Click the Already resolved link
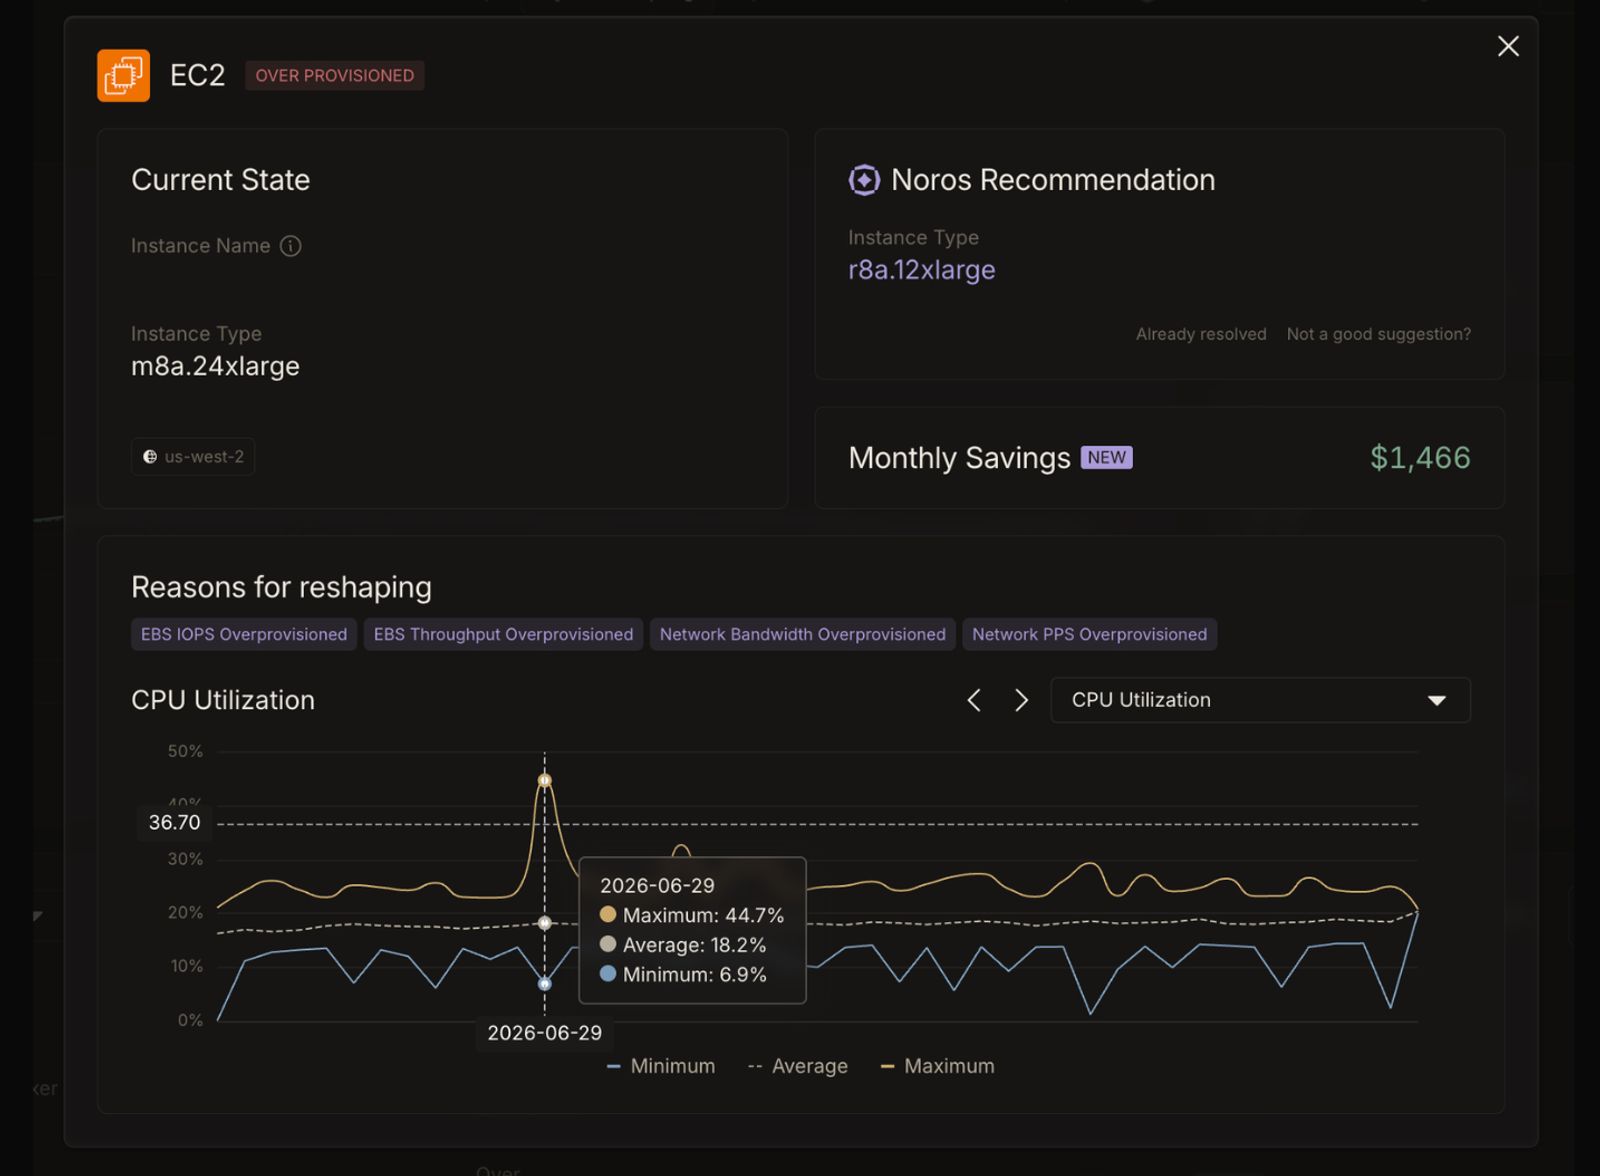The height and width of the screenshot is (1176, 1600). point(1201,334)
